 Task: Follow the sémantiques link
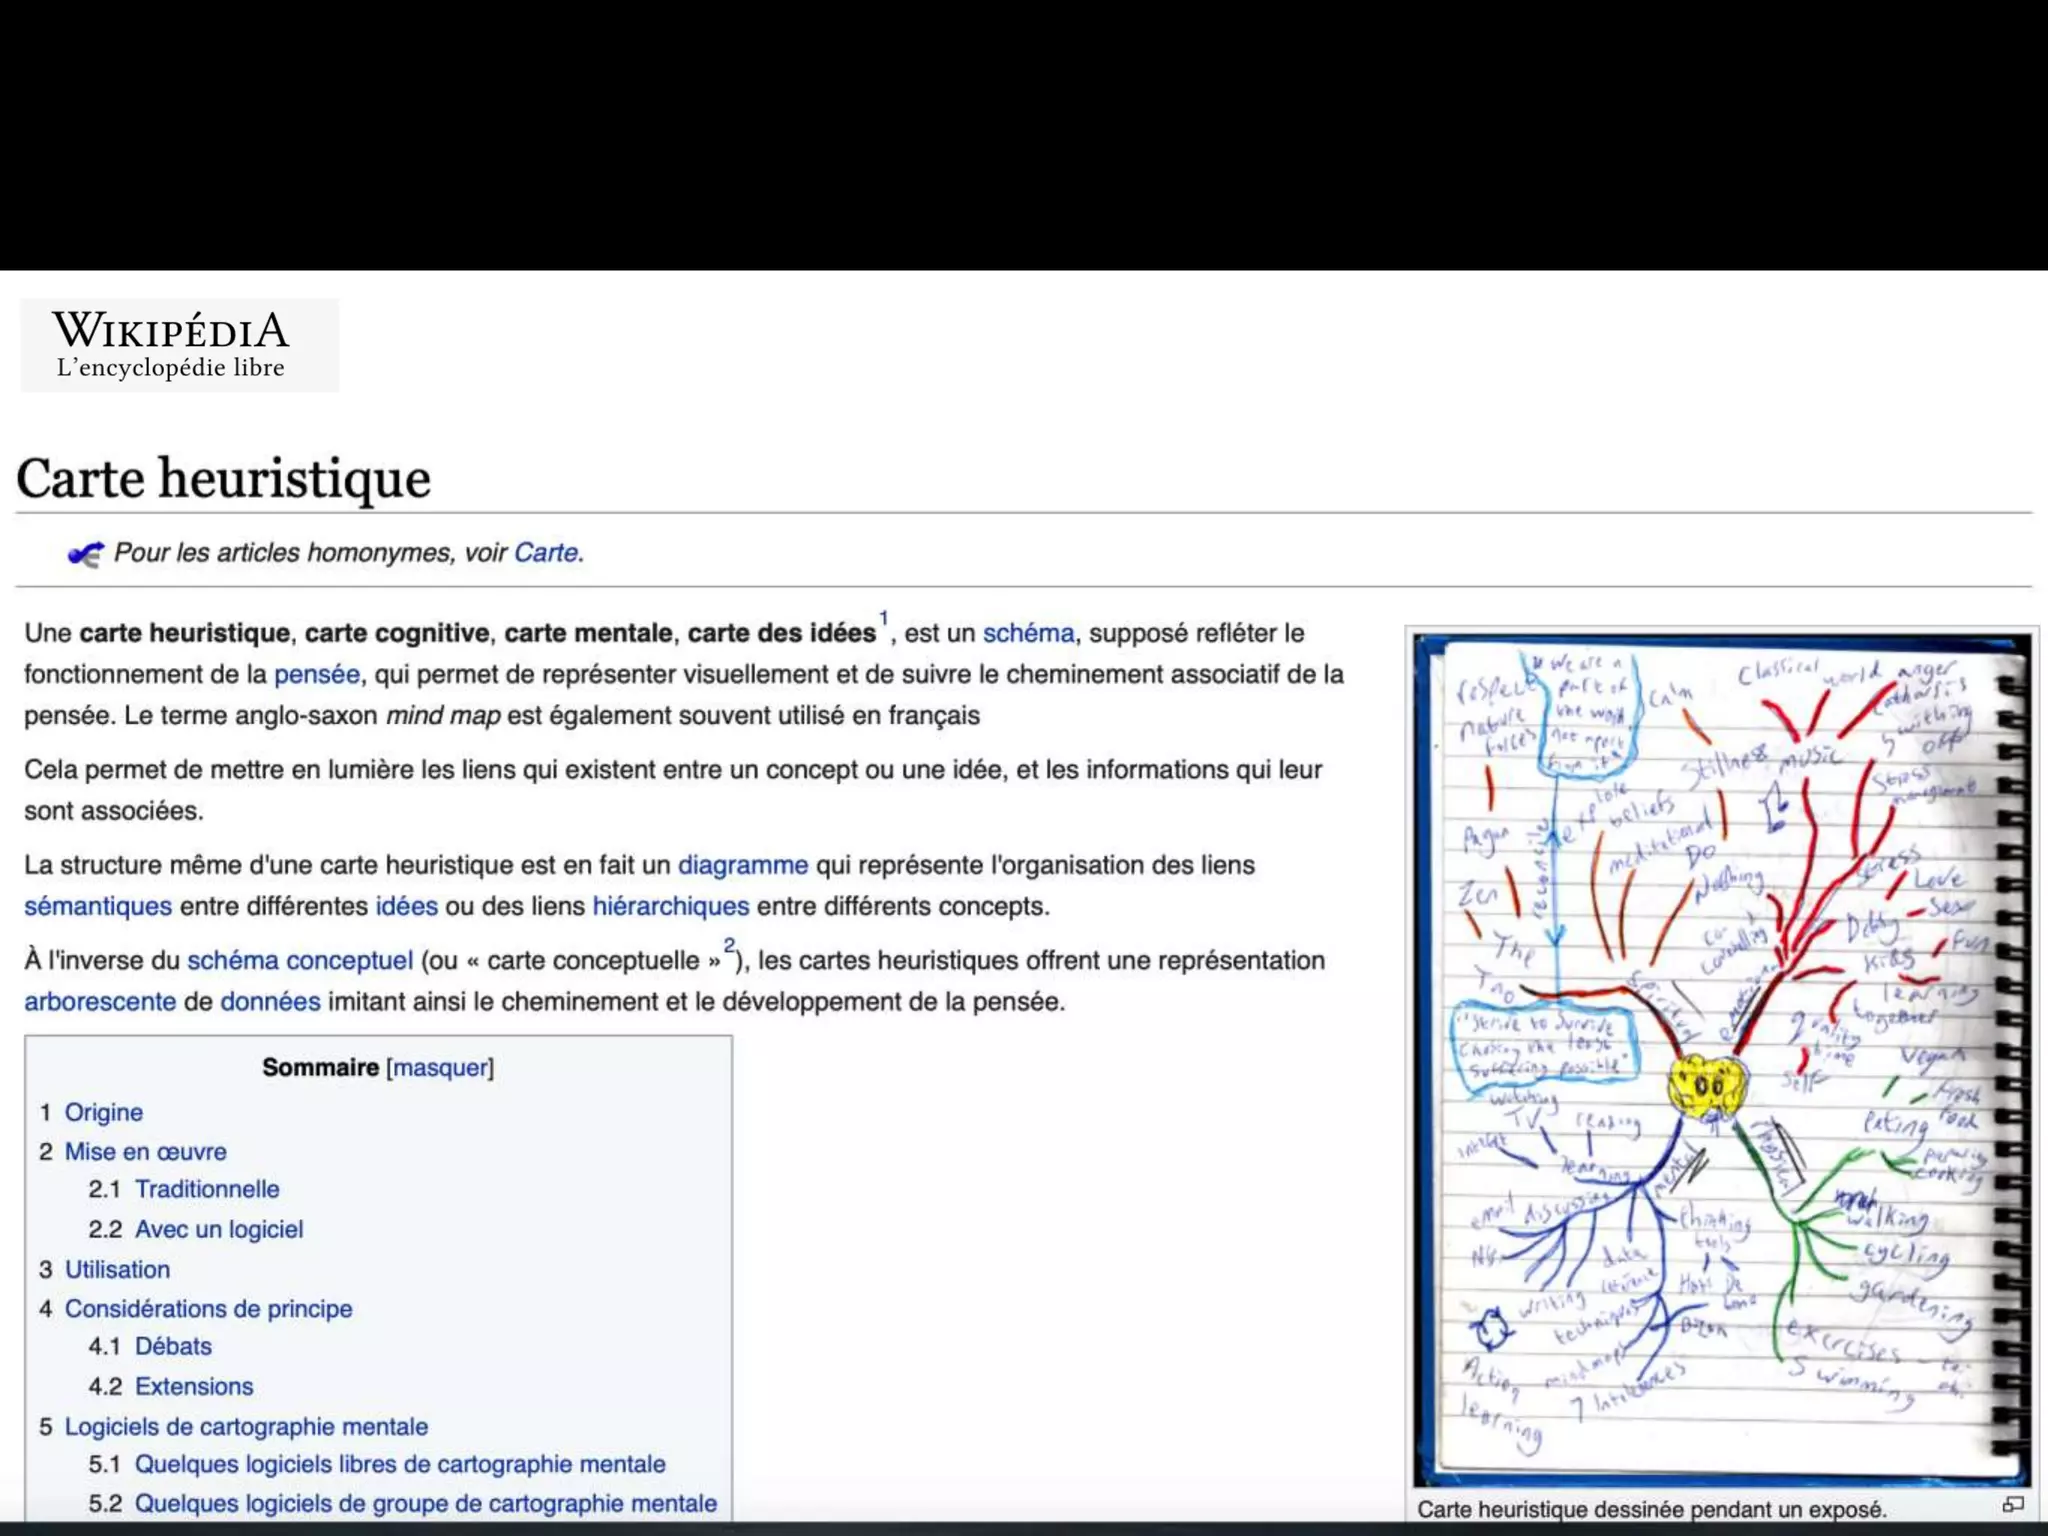pyautogui.click(x=98, y=906)
